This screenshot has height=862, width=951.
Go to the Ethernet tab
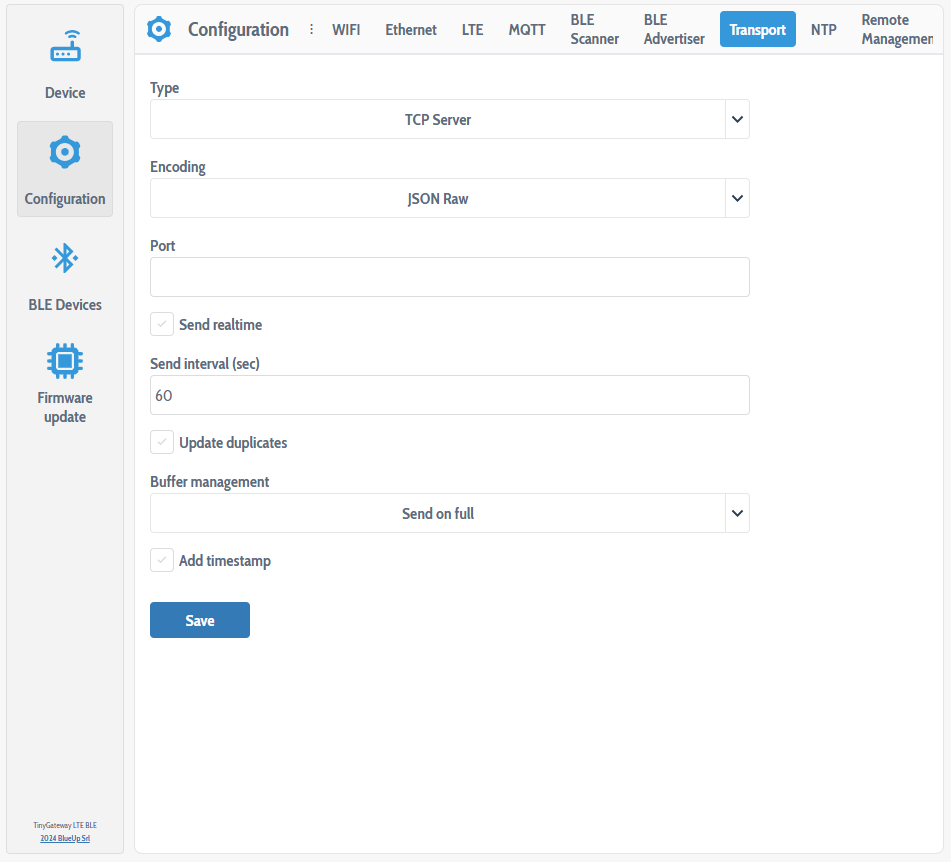tap(411, 30)
